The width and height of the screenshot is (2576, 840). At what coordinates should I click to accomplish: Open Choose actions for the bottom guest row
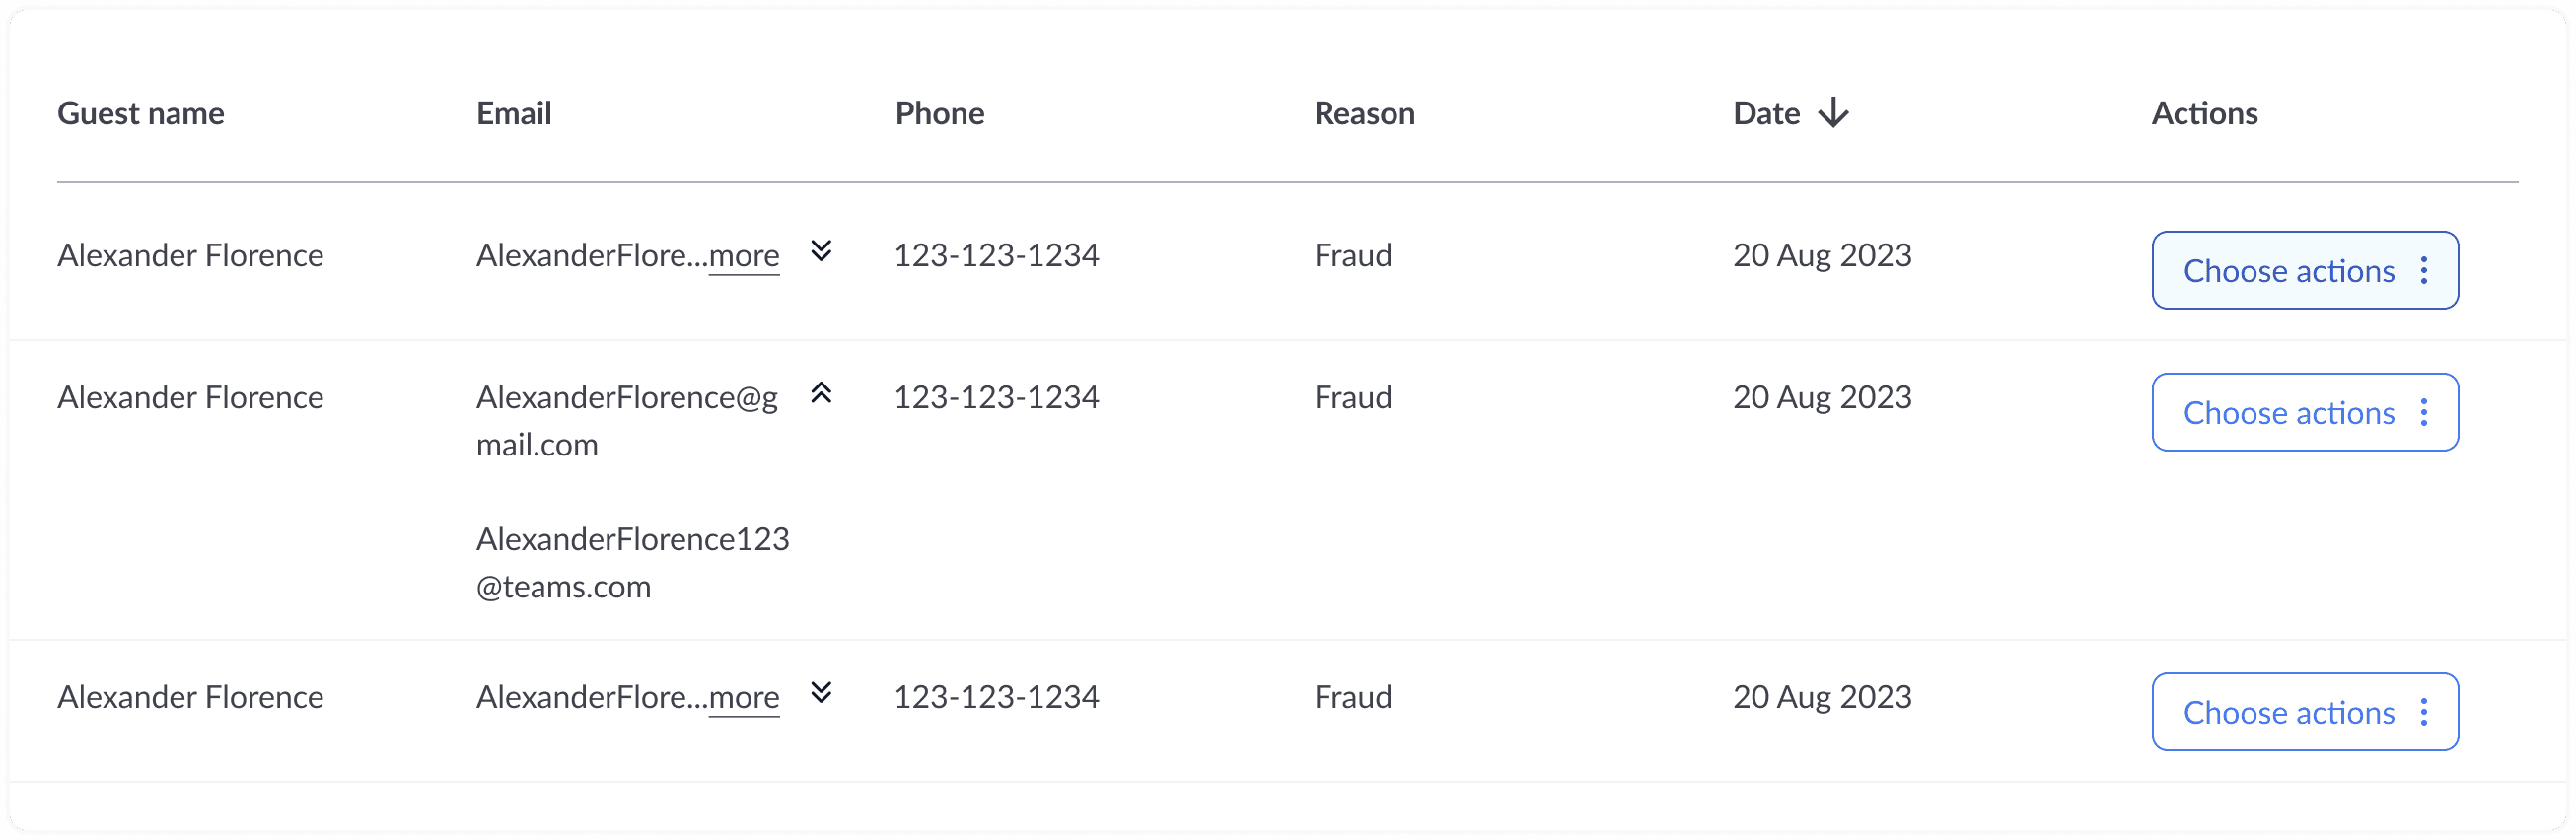[x=2305, y=713]
